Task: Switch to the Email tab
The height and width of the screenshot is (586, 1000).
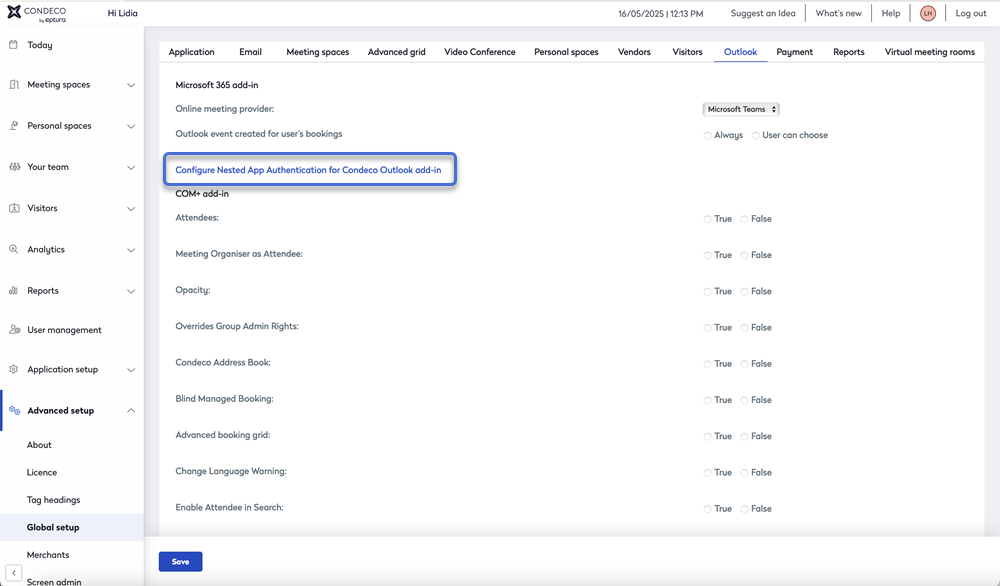Action: (x=251, y=52)
